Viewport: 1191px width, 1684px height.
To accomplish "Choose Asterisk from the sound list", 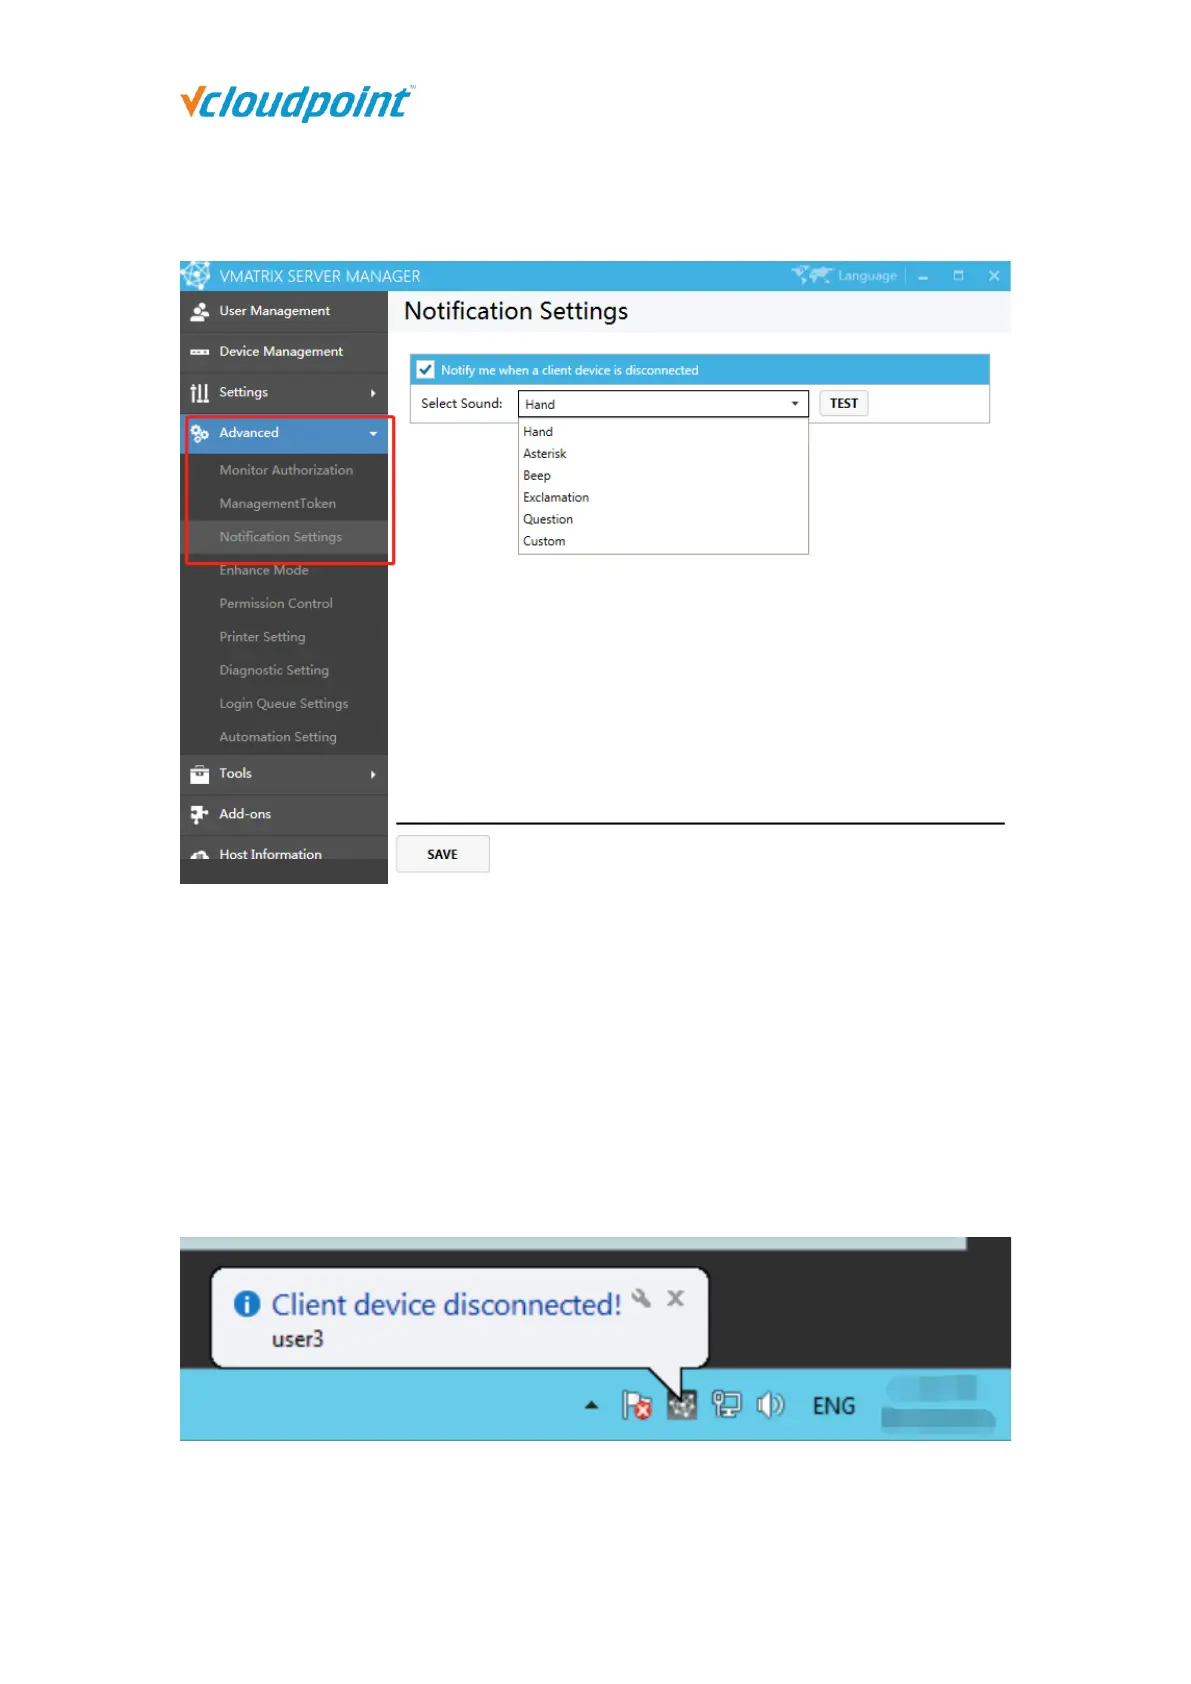I will [x=663, y=454].
